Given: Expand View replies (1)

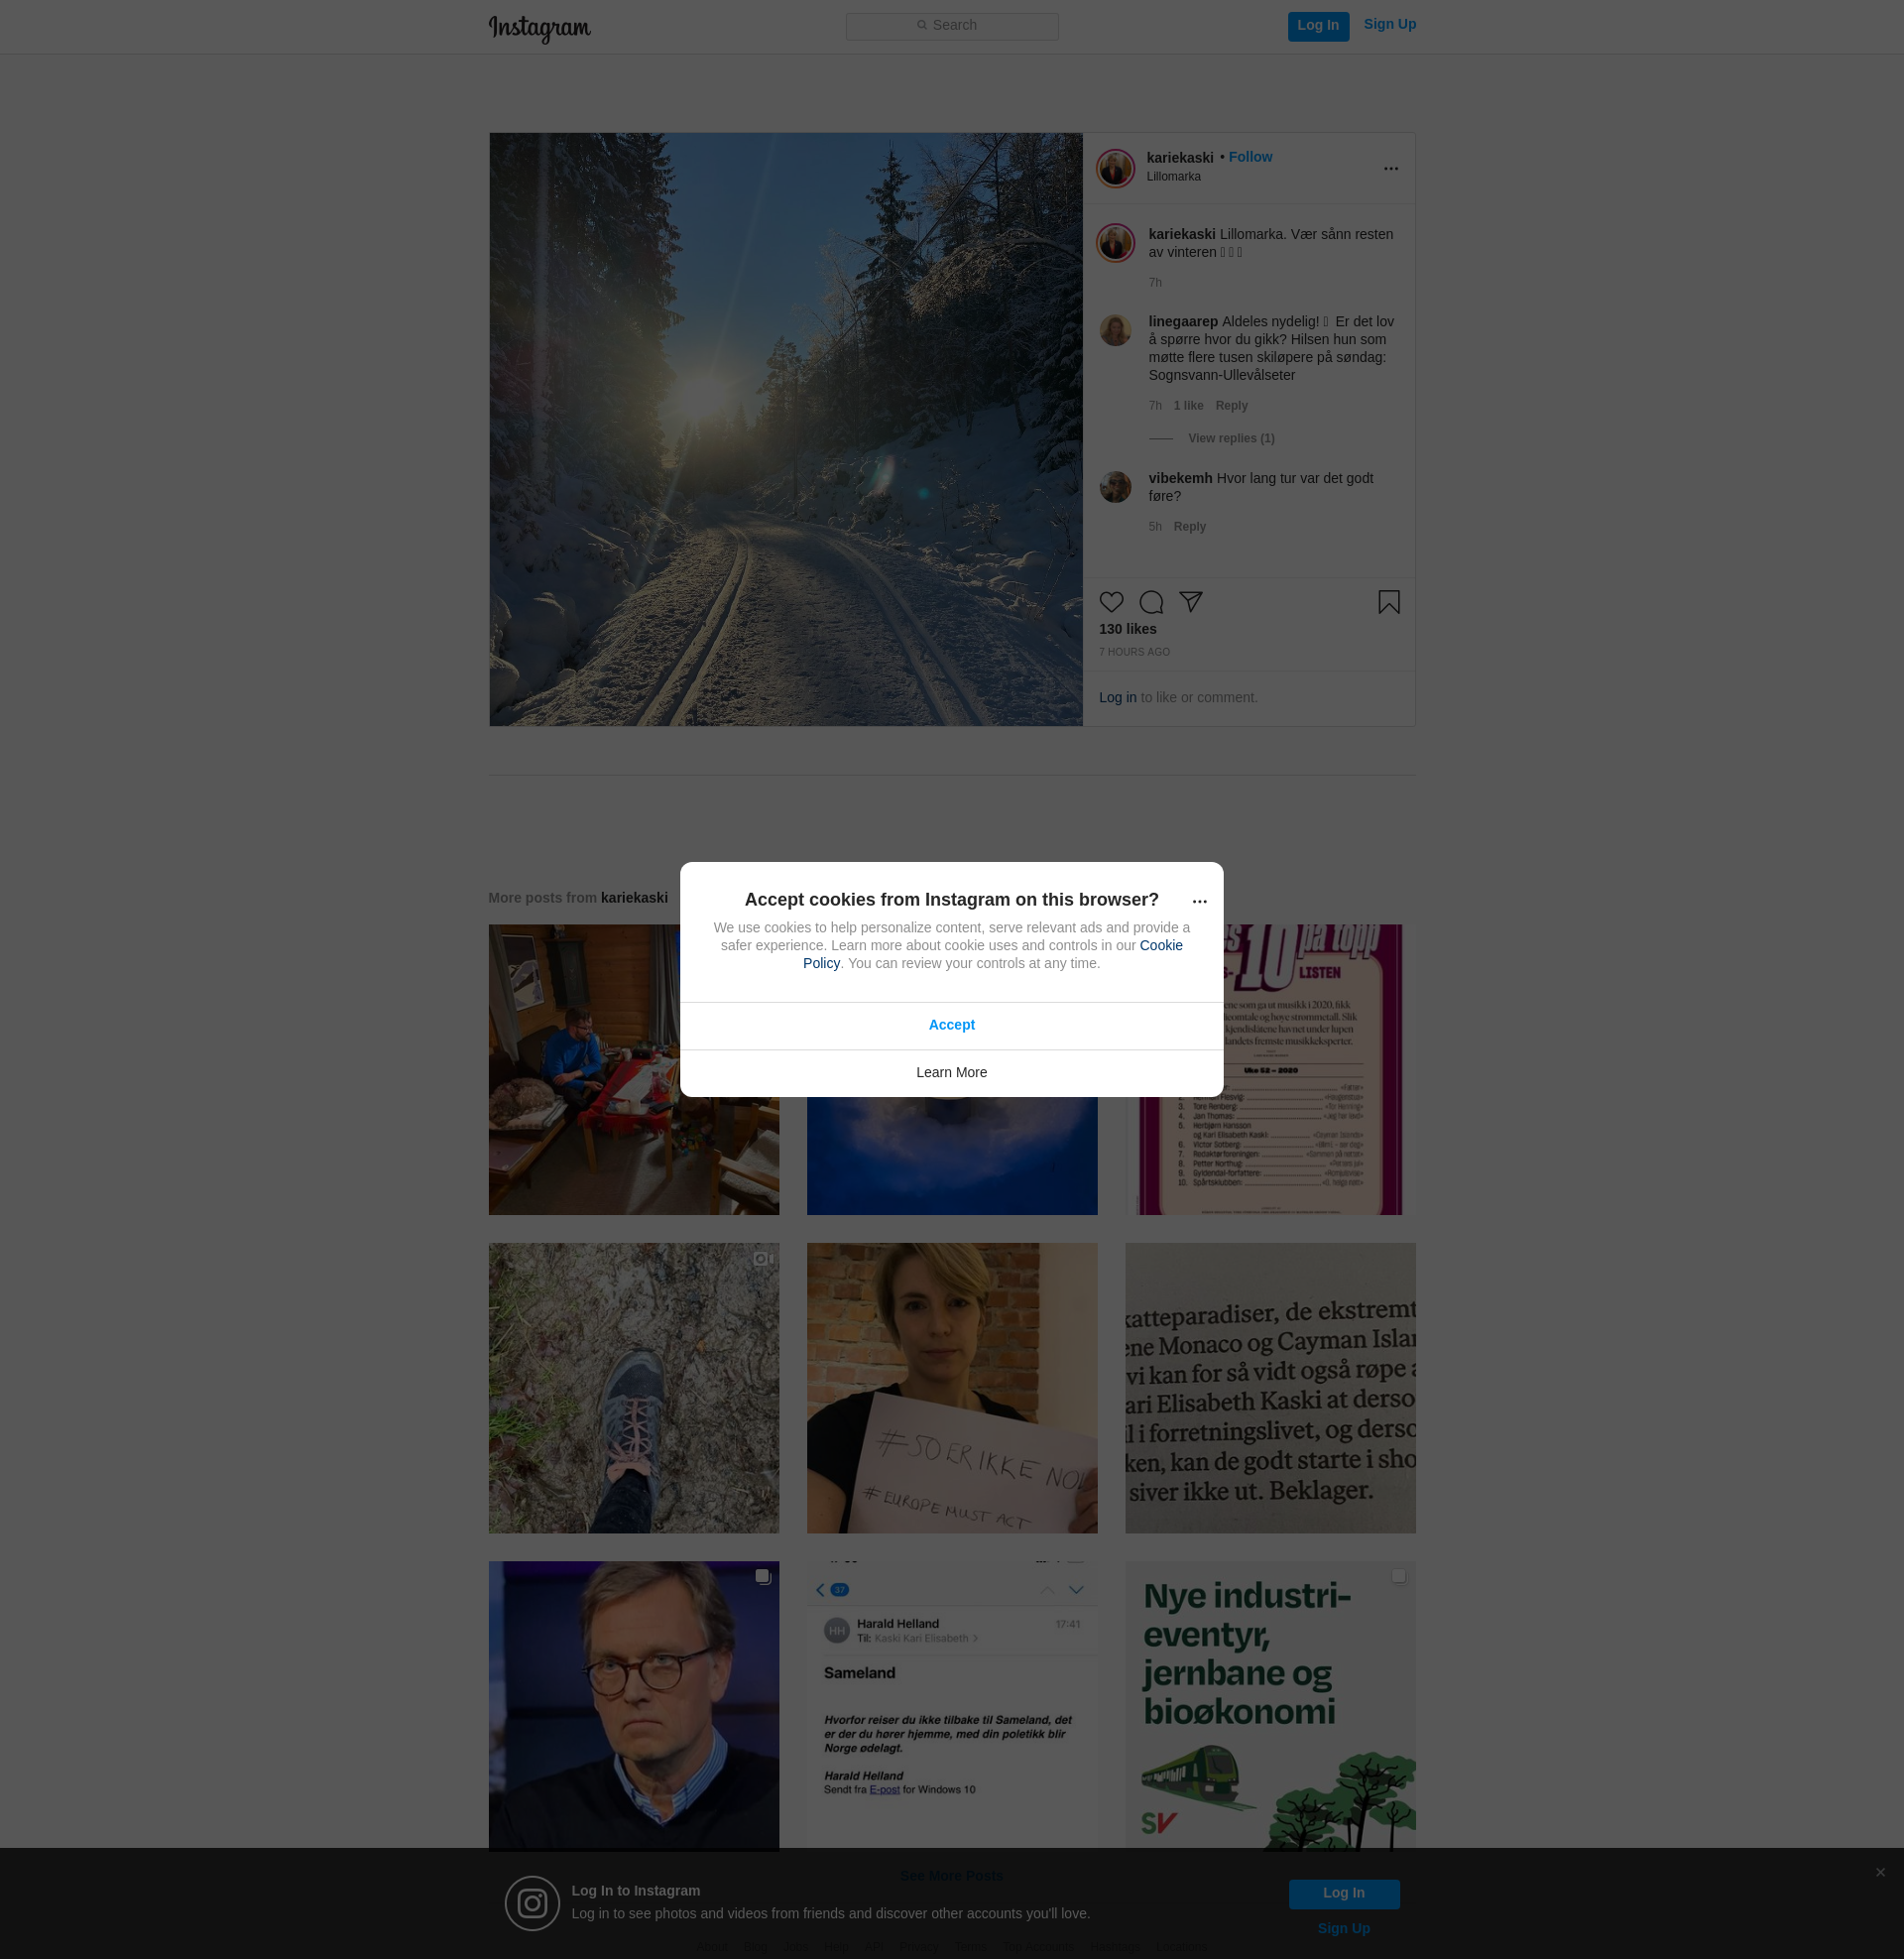Looking at the screenshot, I should tap(1231, 438).
